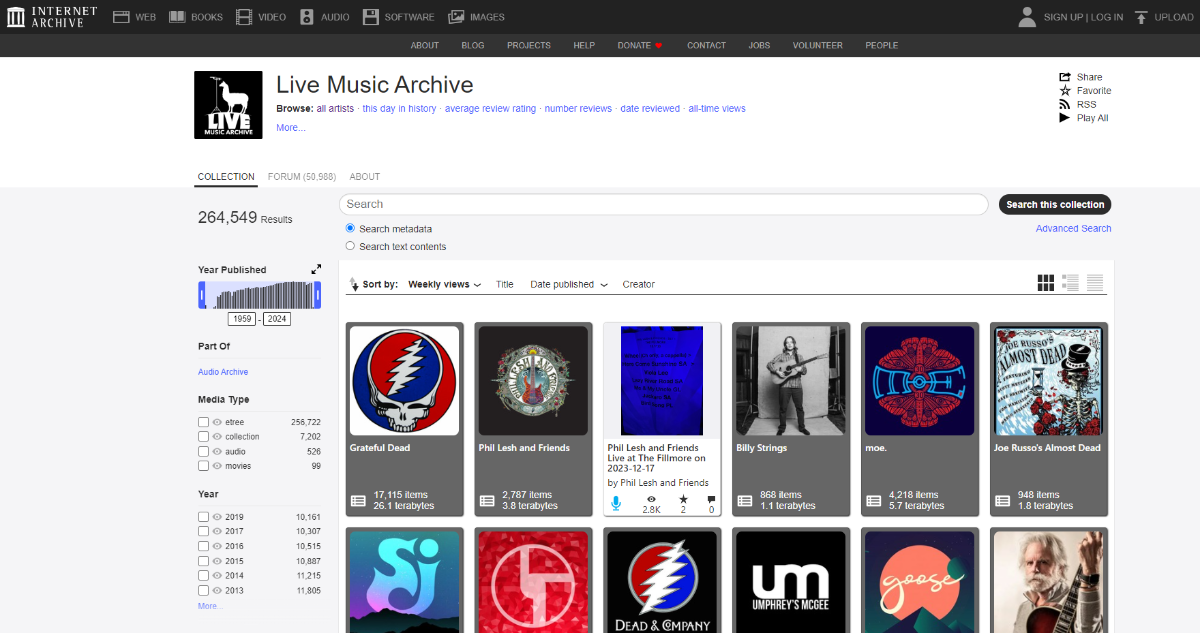The height and width of the screenshot is (633, 1200).
Task: Hide etree results using eye icon
Action: pyautogui.click(x=216, y=422)
